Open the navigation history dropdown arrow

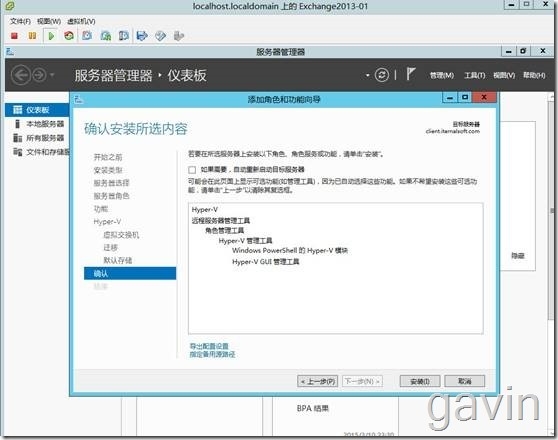click(x=52, y=75)
